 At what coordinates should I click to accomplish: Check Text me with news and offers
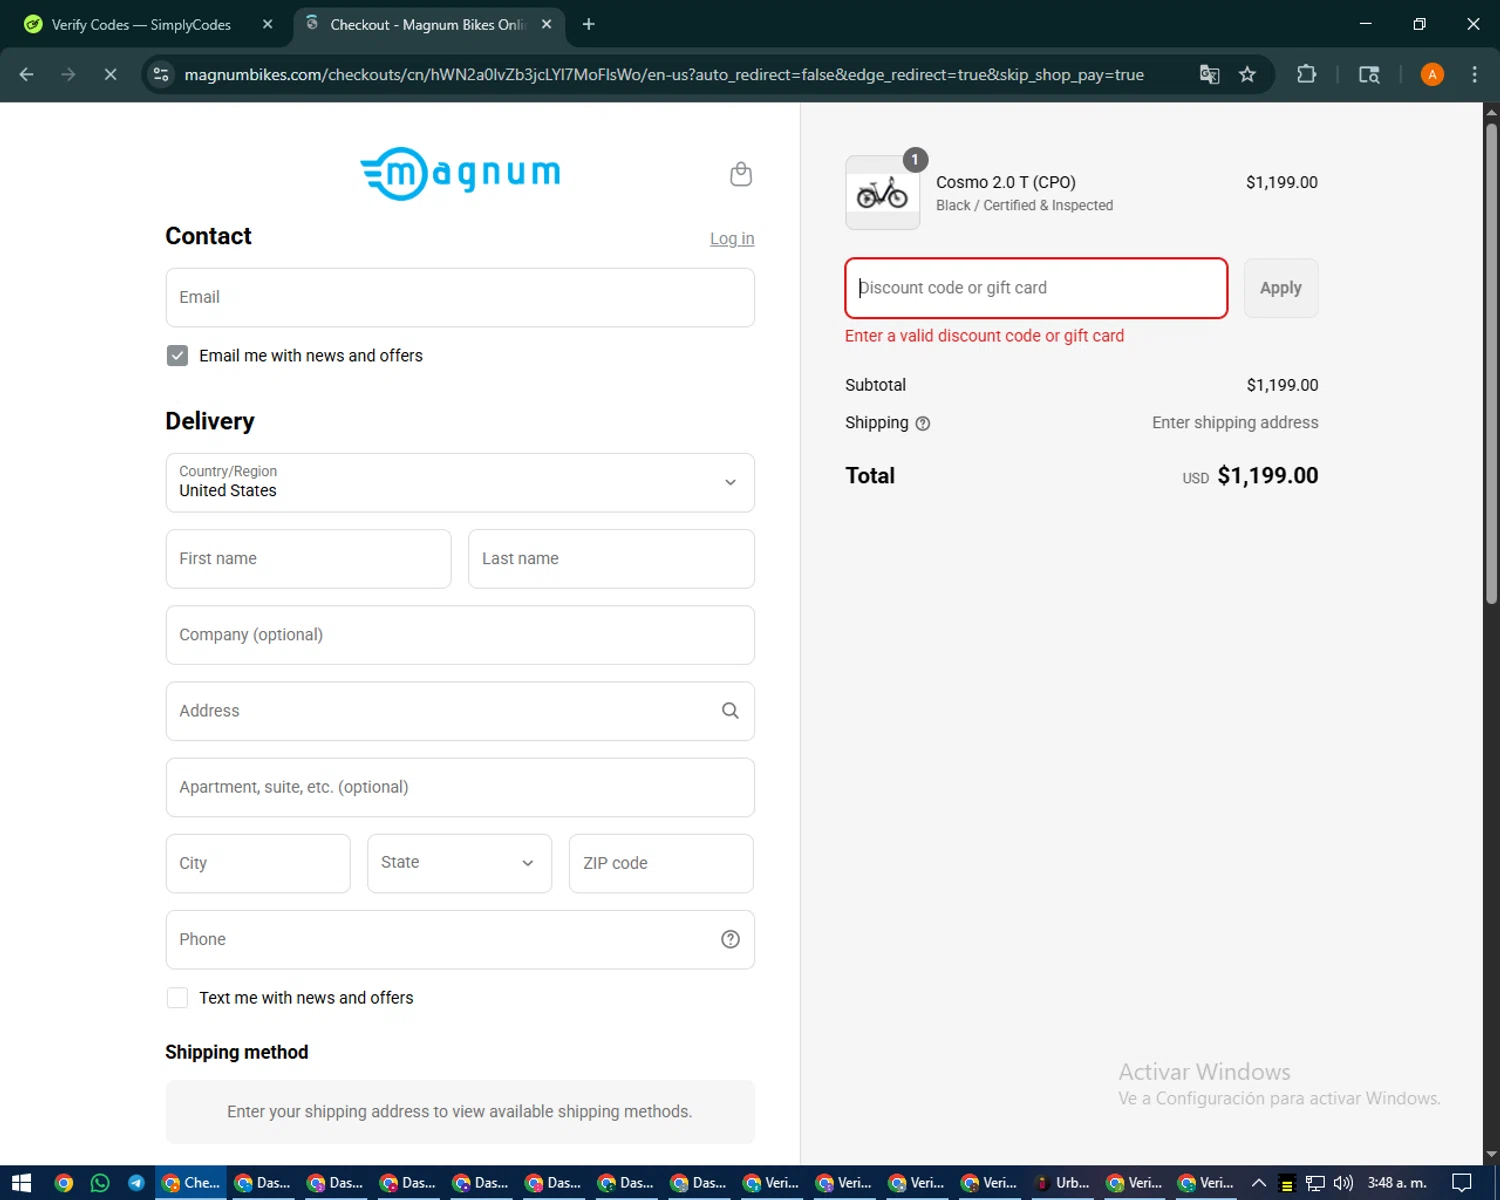(177, 998)
